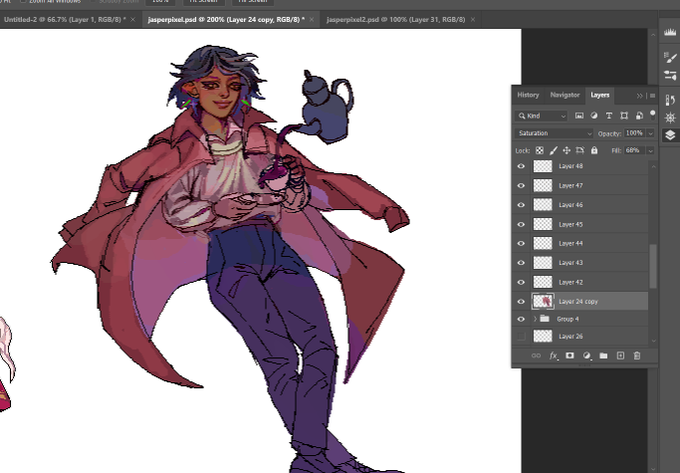This screenshot has height=473, width=680.
Task: Click the Fill 68% value field
Action: (634, 150)
